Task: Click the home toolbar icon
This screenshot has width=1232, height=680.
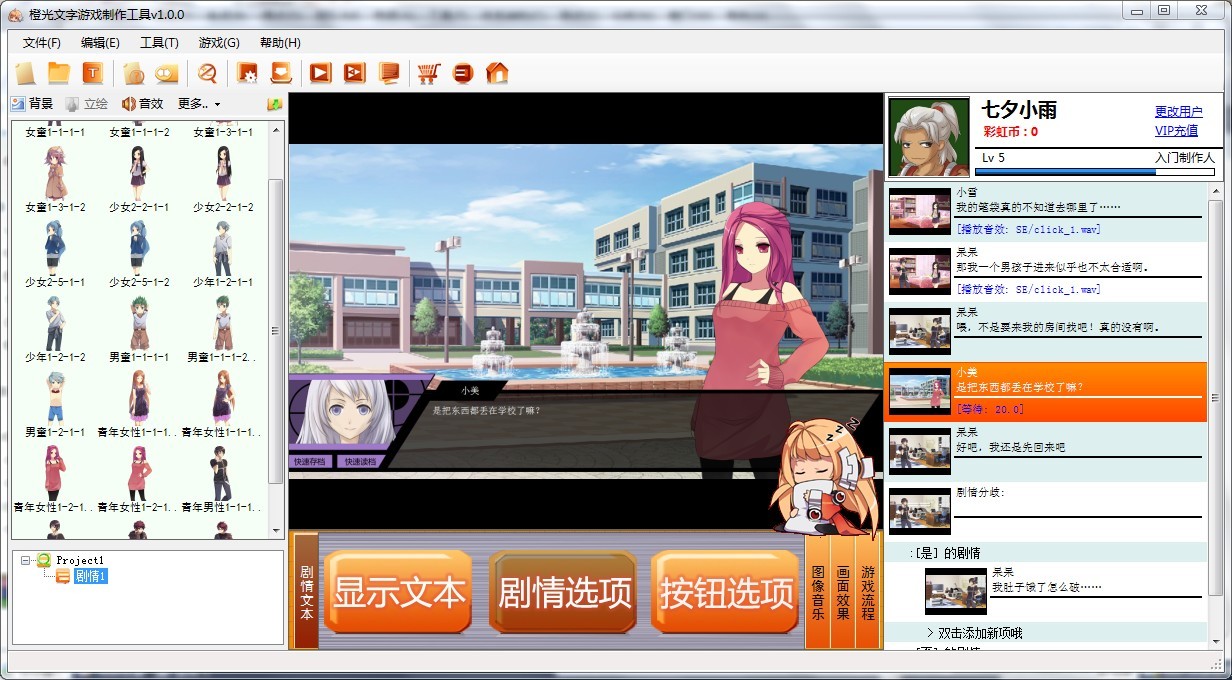Action: (497, 73)
